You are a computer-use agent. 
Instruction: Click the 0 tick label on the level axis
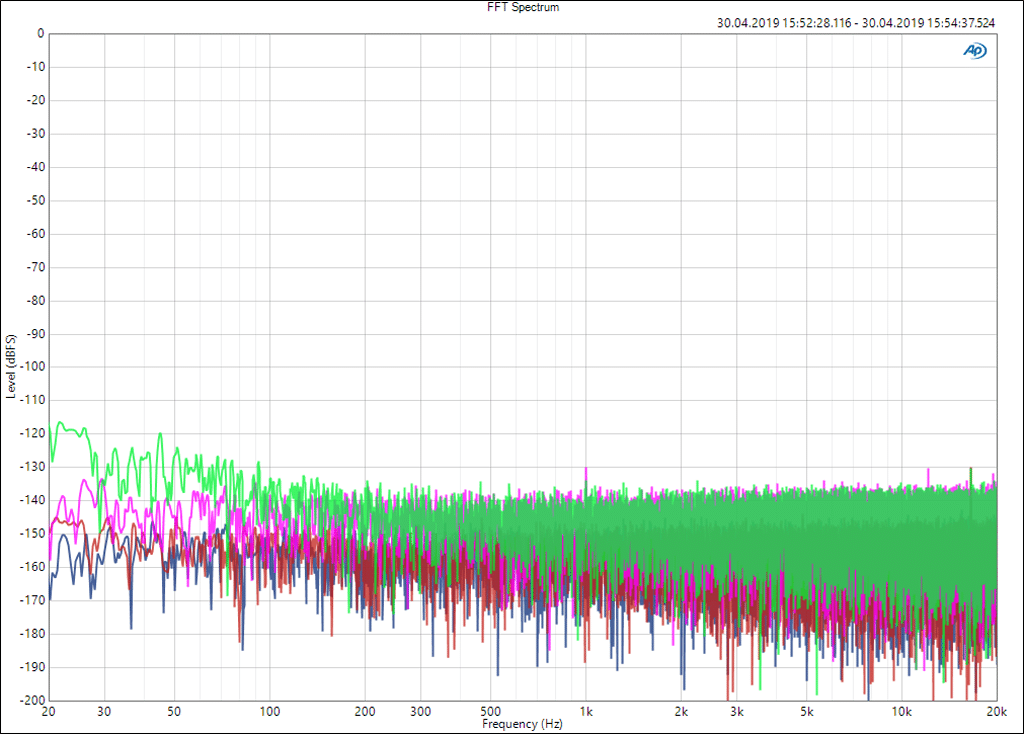tap(40, 33)
